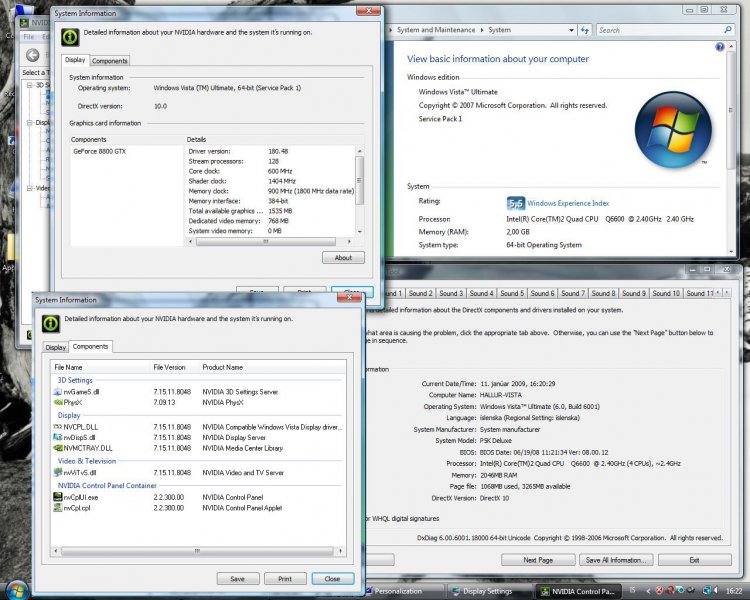Open the Display tab above the file list
This screenshot has width=750, height=600.
click(55, 347)
